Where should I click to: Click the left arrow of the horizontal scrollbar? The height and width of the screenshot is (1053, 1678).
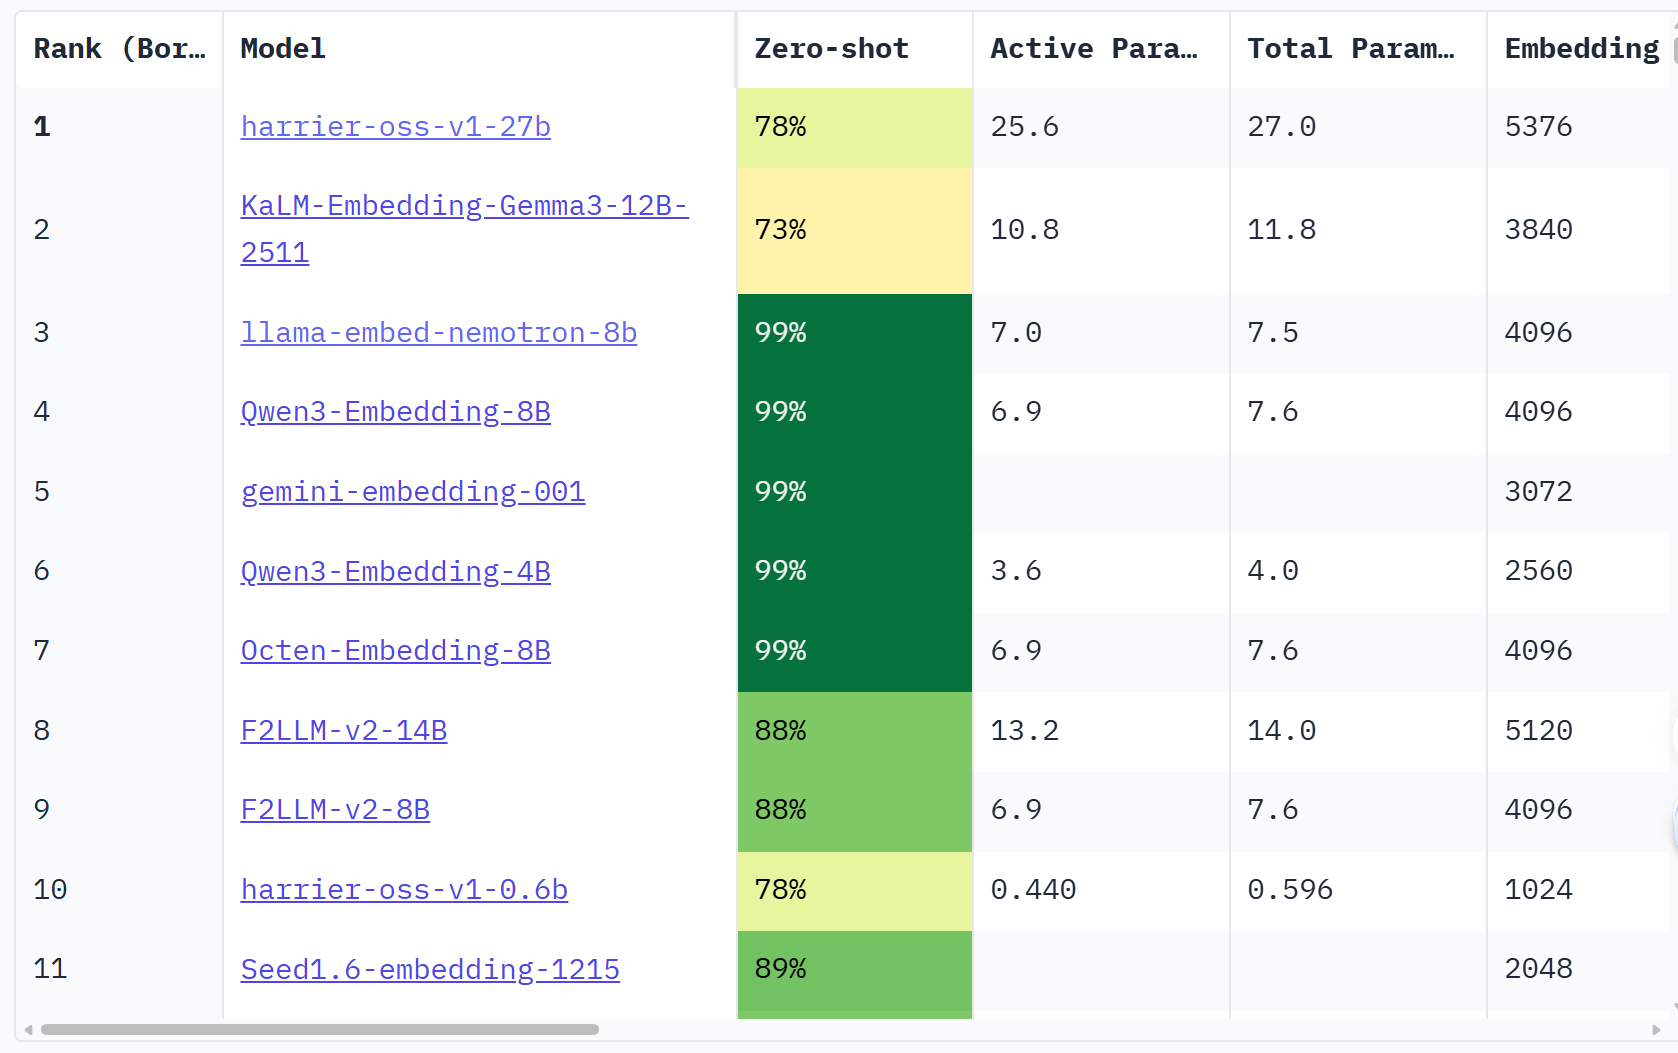click(29, 1030)
